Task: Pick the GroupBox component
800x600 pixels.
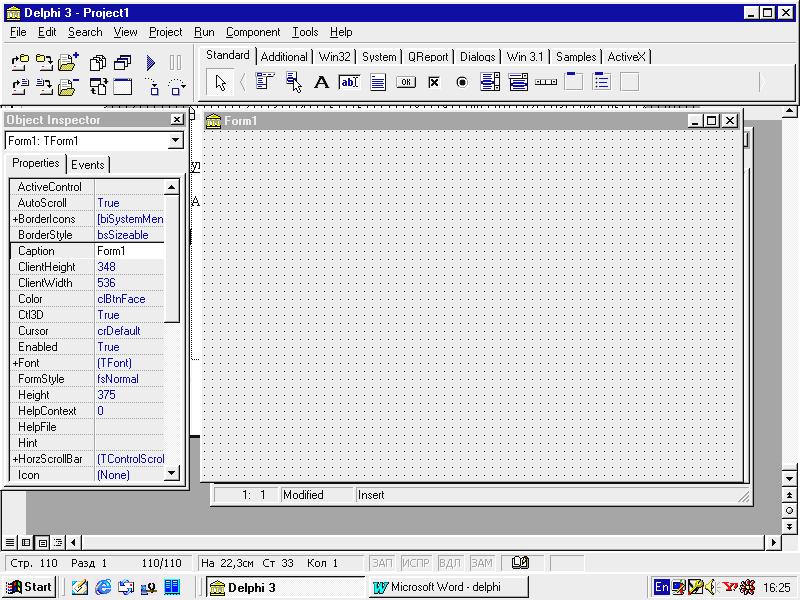Action: click(x=573, y=82)
